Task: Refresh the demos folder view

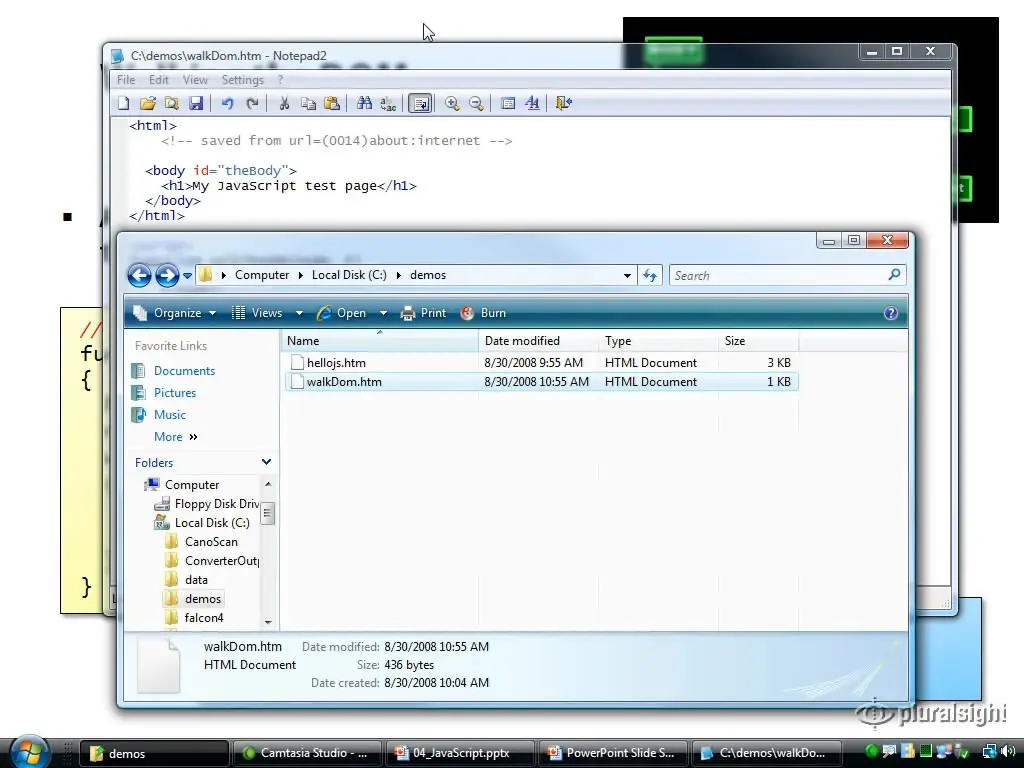Action: [650, 276]
